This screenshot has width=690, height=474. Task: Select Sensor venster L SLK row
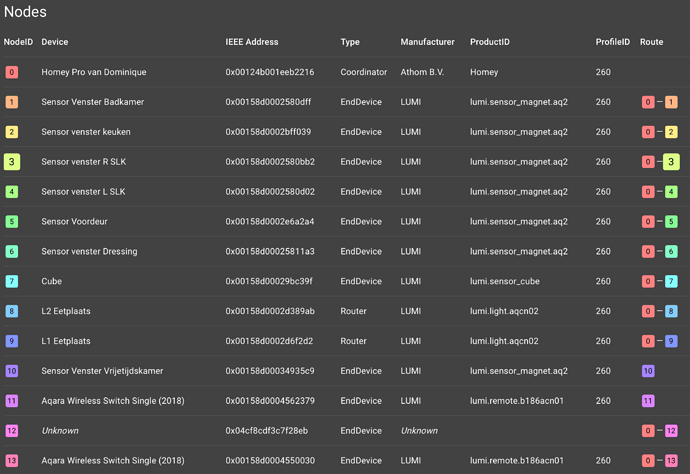coord(345,192)
